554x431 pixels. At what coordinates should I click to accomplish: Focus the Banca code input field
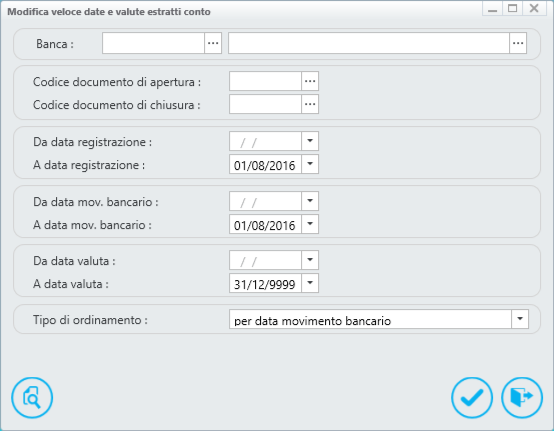[x=153, y=43]
